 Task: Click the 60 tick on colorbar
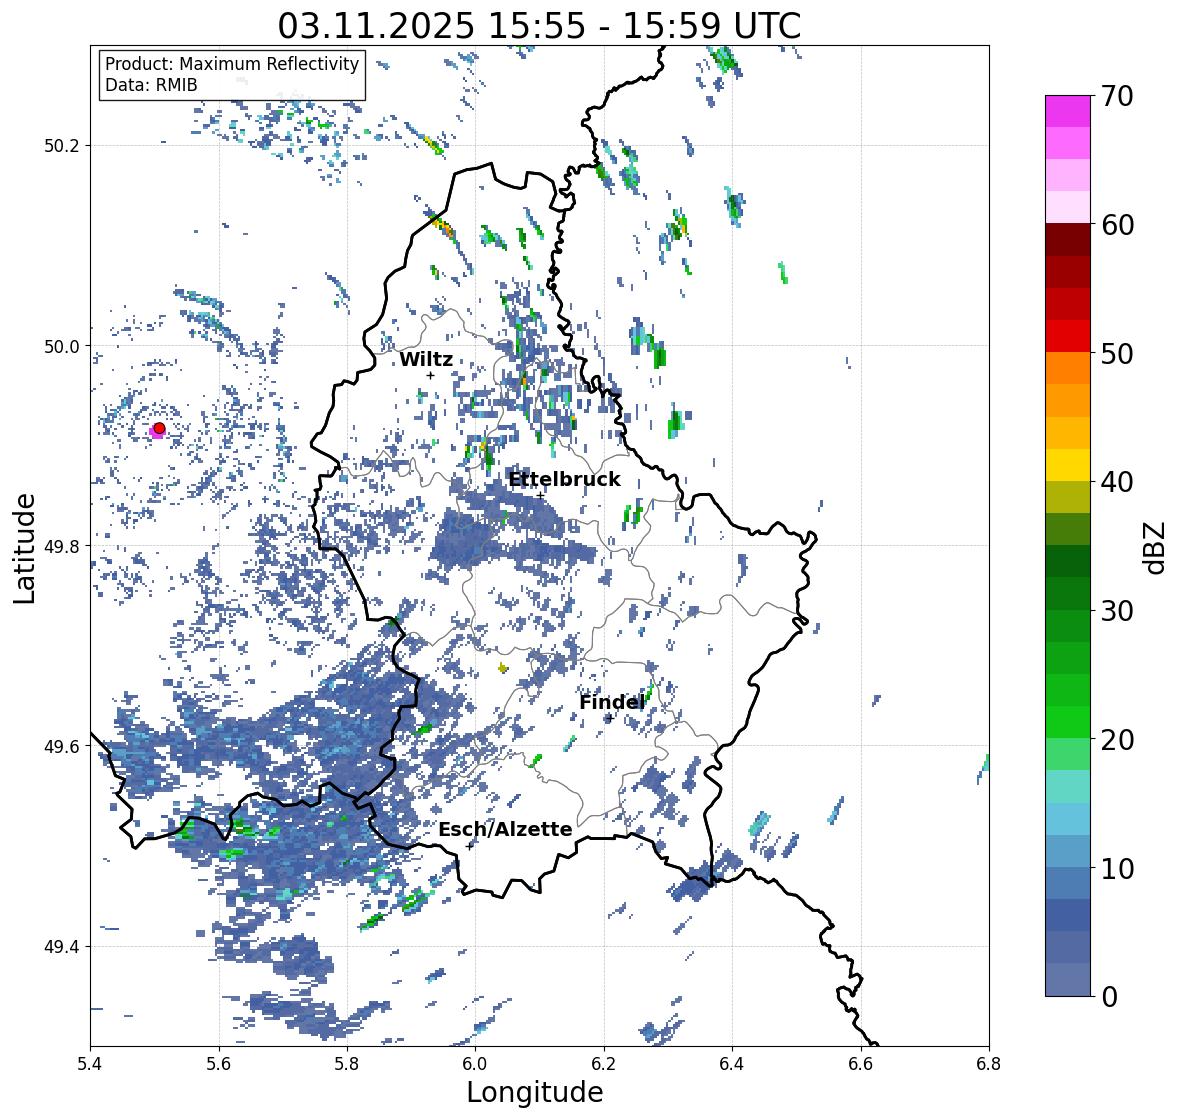(x=1117, y=225)
